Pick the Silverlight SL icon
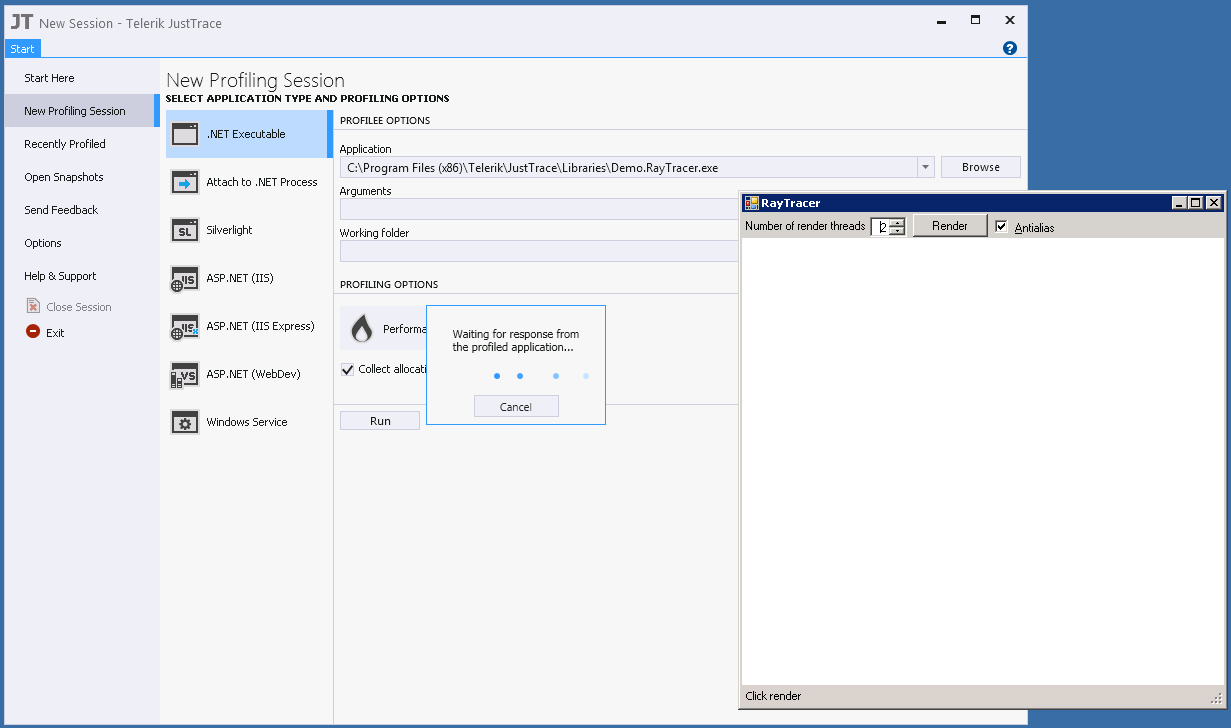 (185, 230)
